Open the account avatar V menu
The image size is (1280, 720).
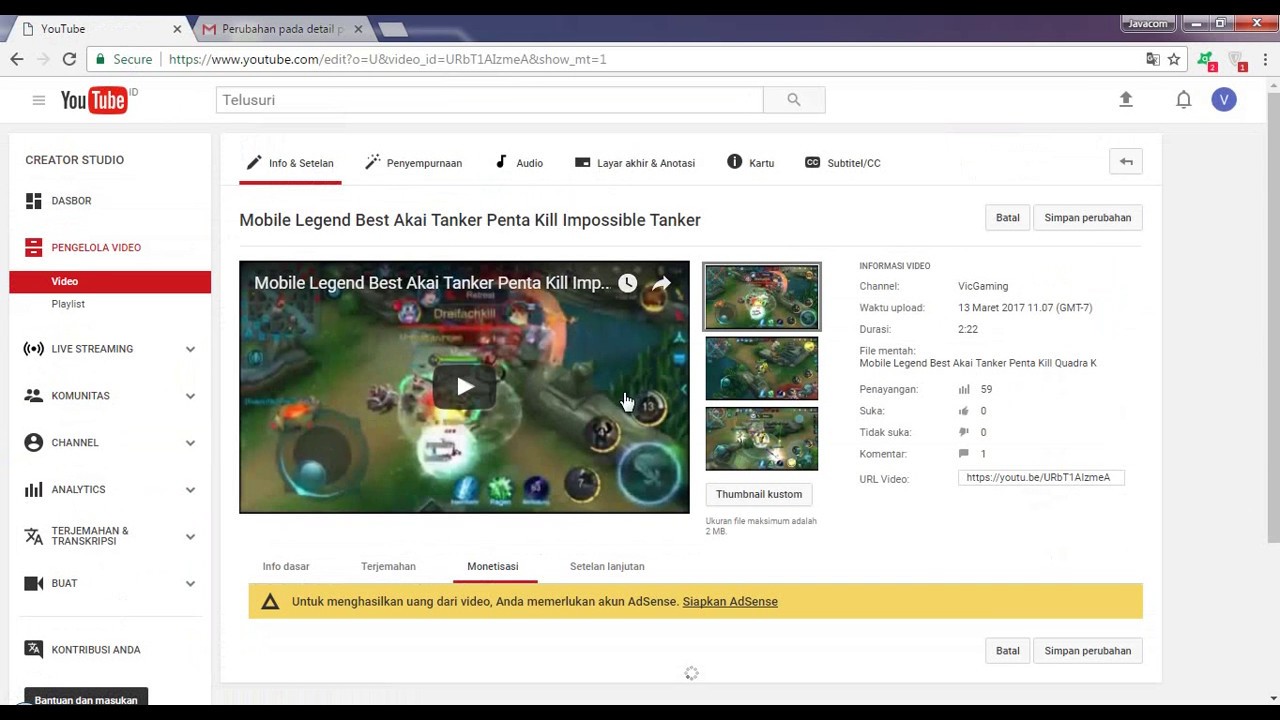(1224, 99)
